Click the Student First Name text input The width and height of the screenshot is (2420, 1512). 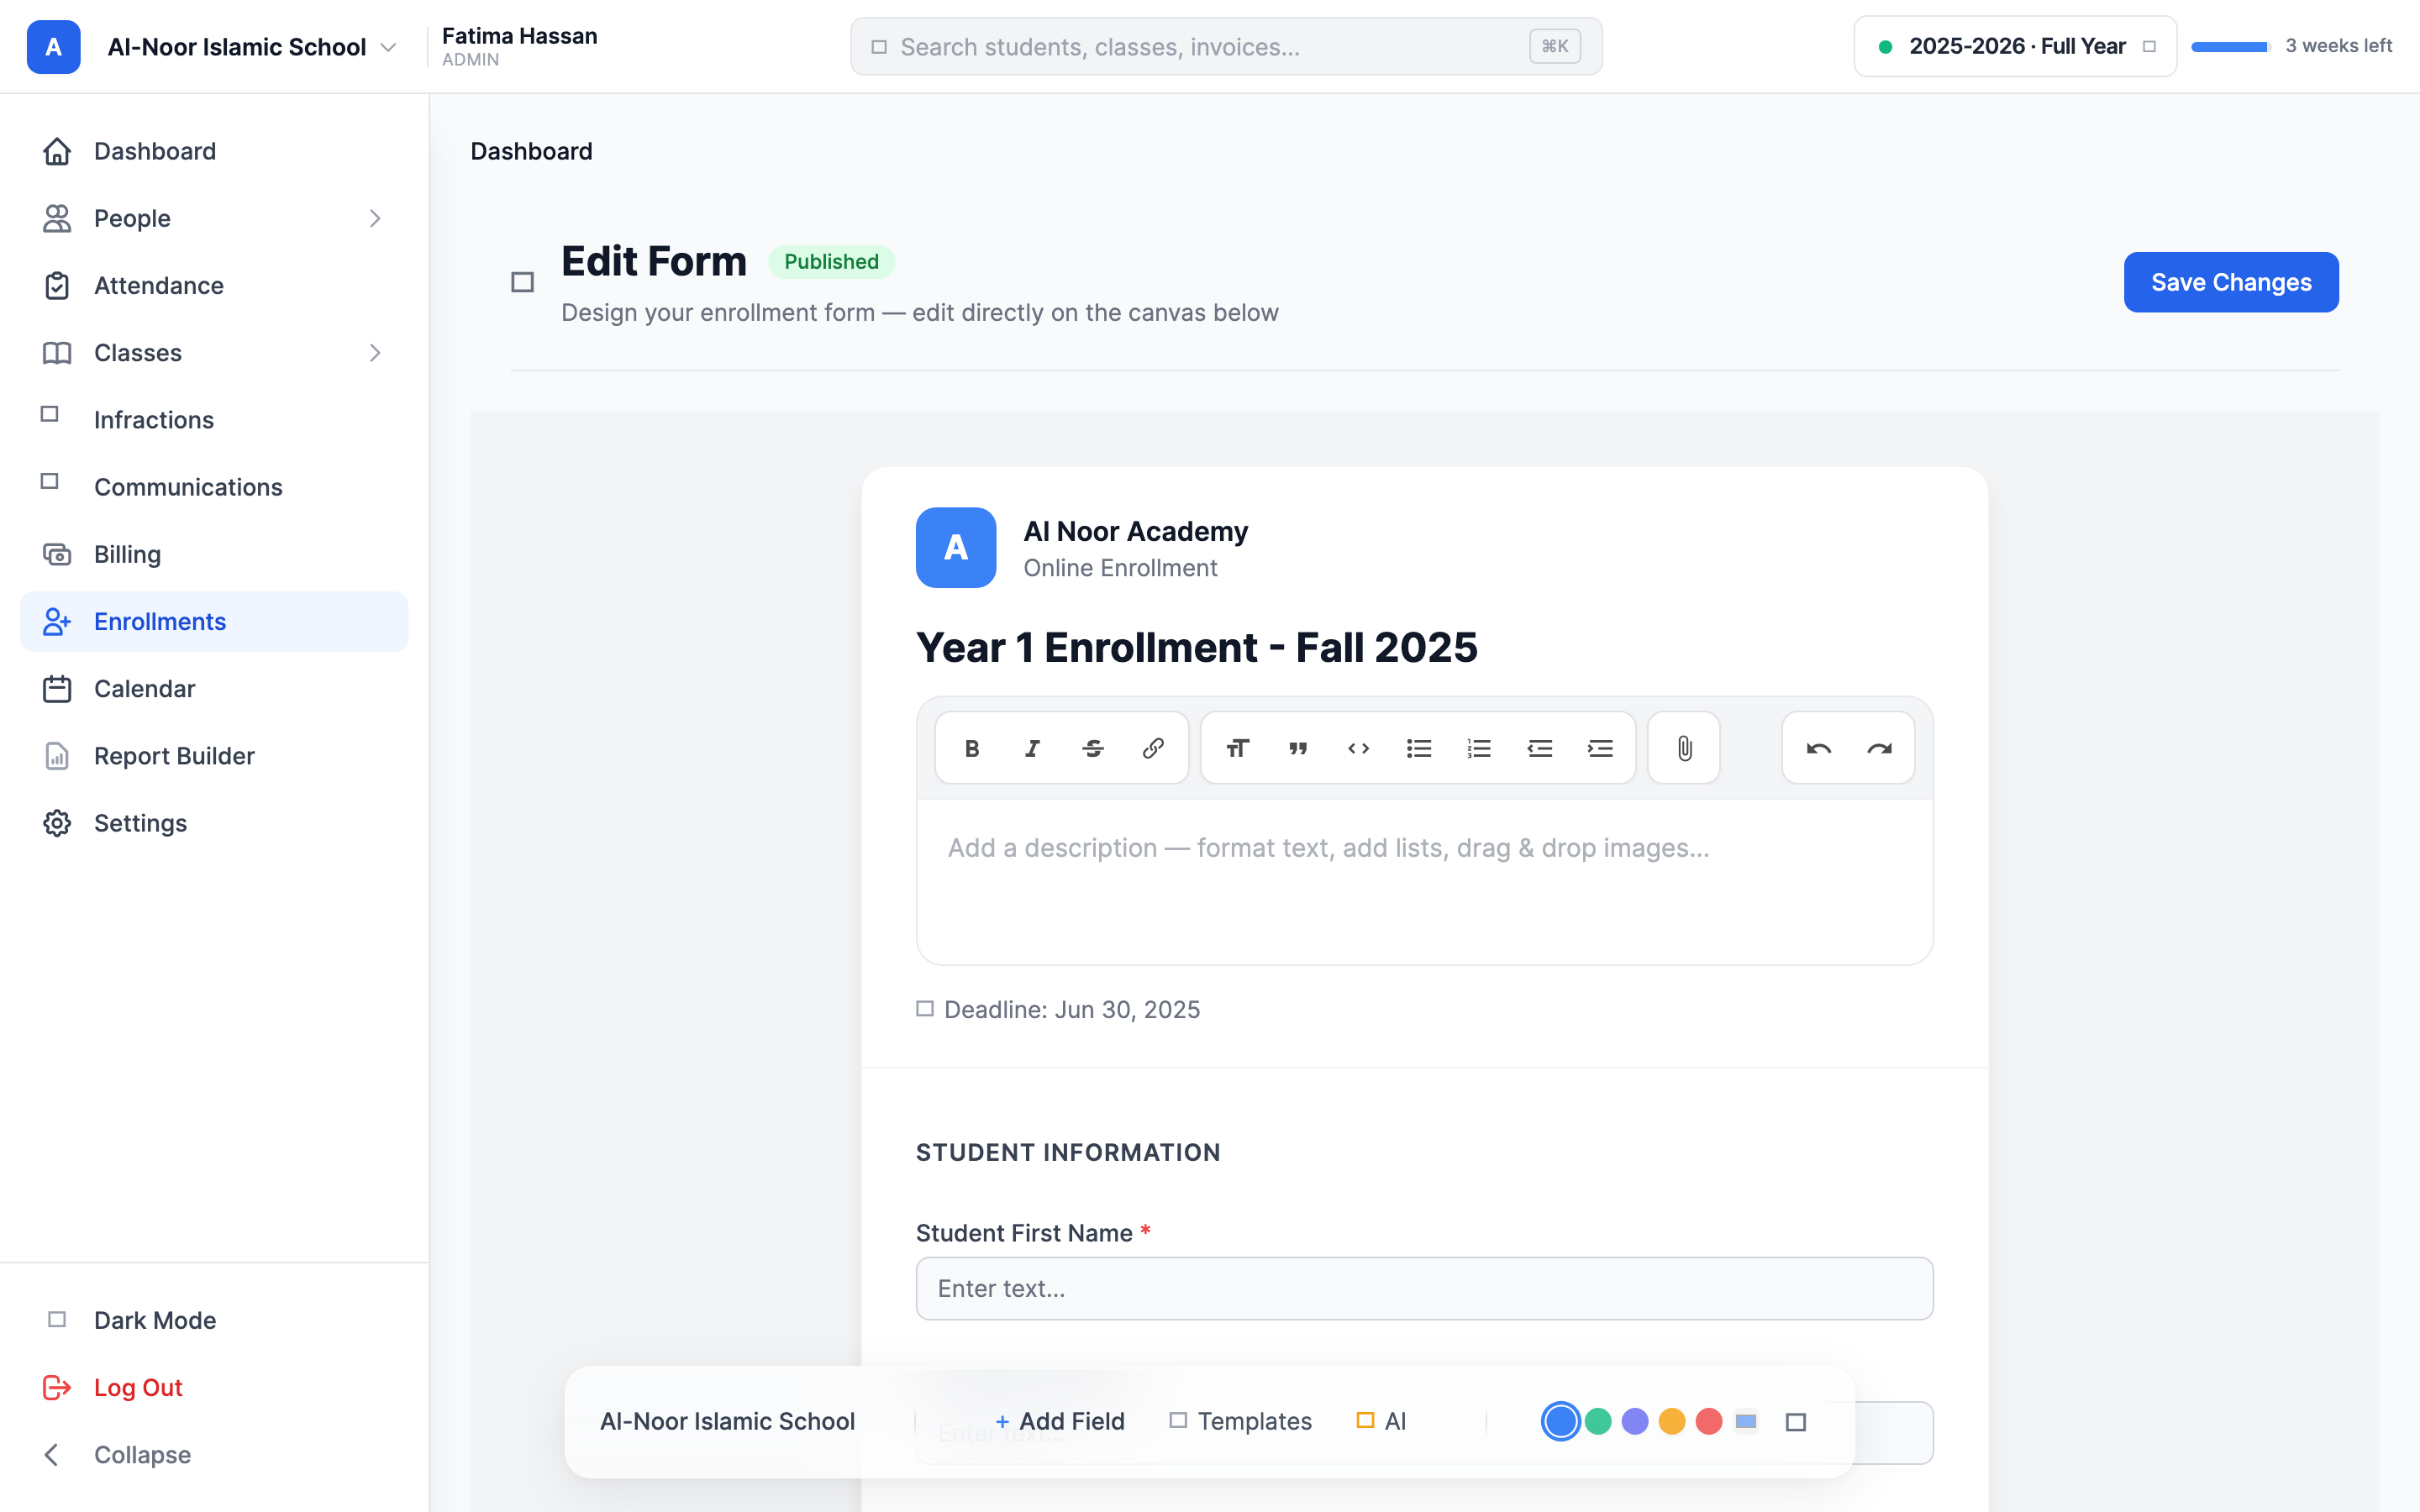coord(1424,1288)
